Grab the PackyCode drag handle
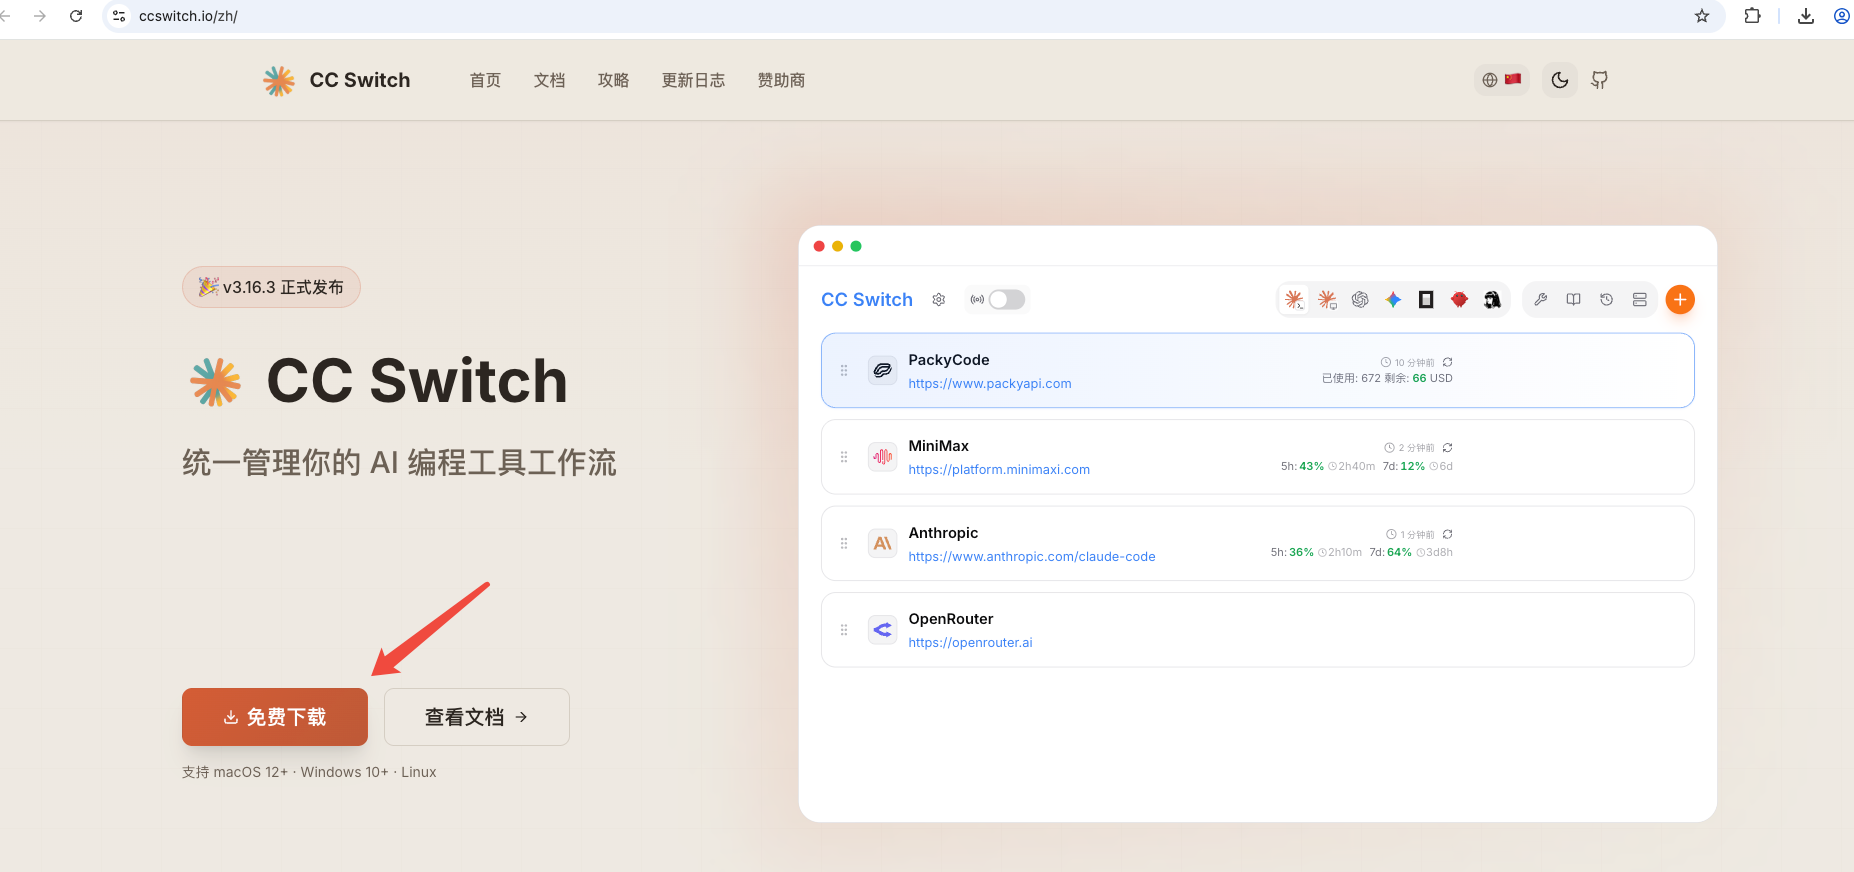The height and width of the screenshot is (872, 1854). point(844,370)
